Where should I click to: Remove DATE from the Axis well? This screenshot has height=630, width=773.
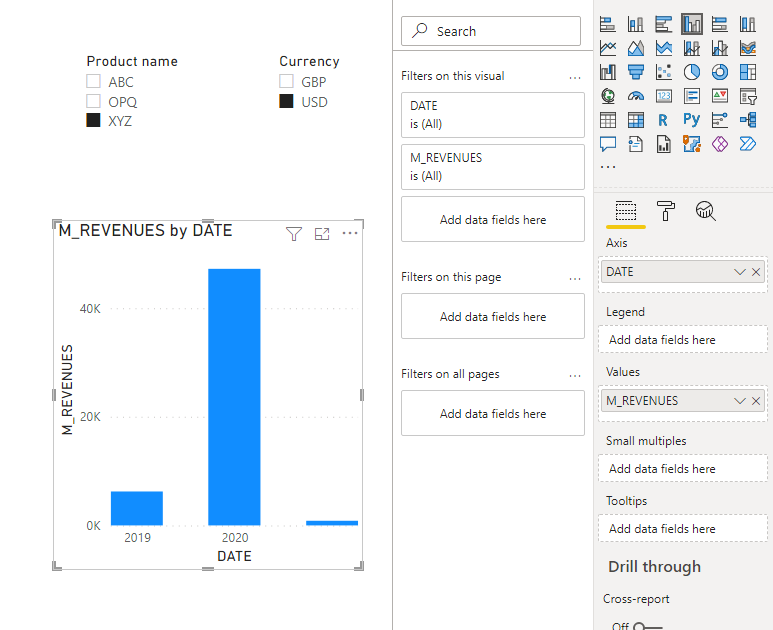coord(756,272)
